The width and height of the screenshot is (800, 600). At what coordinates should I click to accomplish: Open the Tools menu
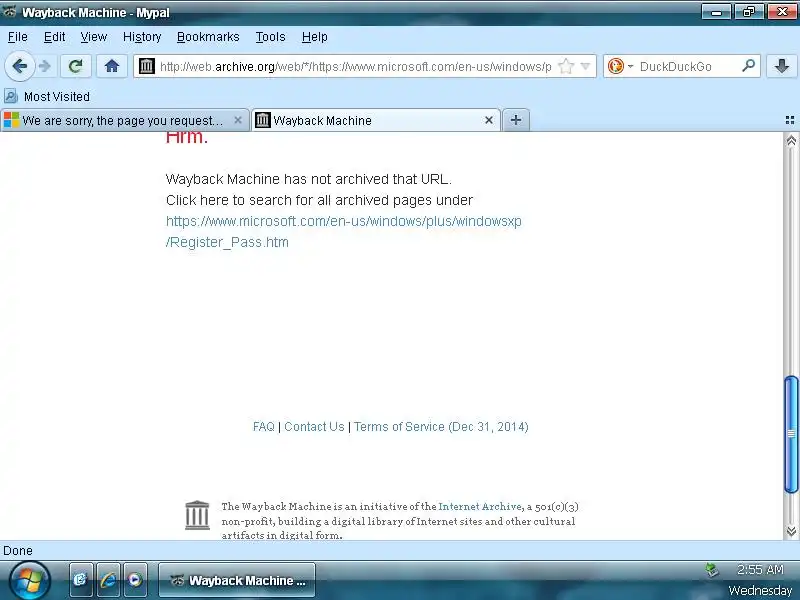pos(270,37)
